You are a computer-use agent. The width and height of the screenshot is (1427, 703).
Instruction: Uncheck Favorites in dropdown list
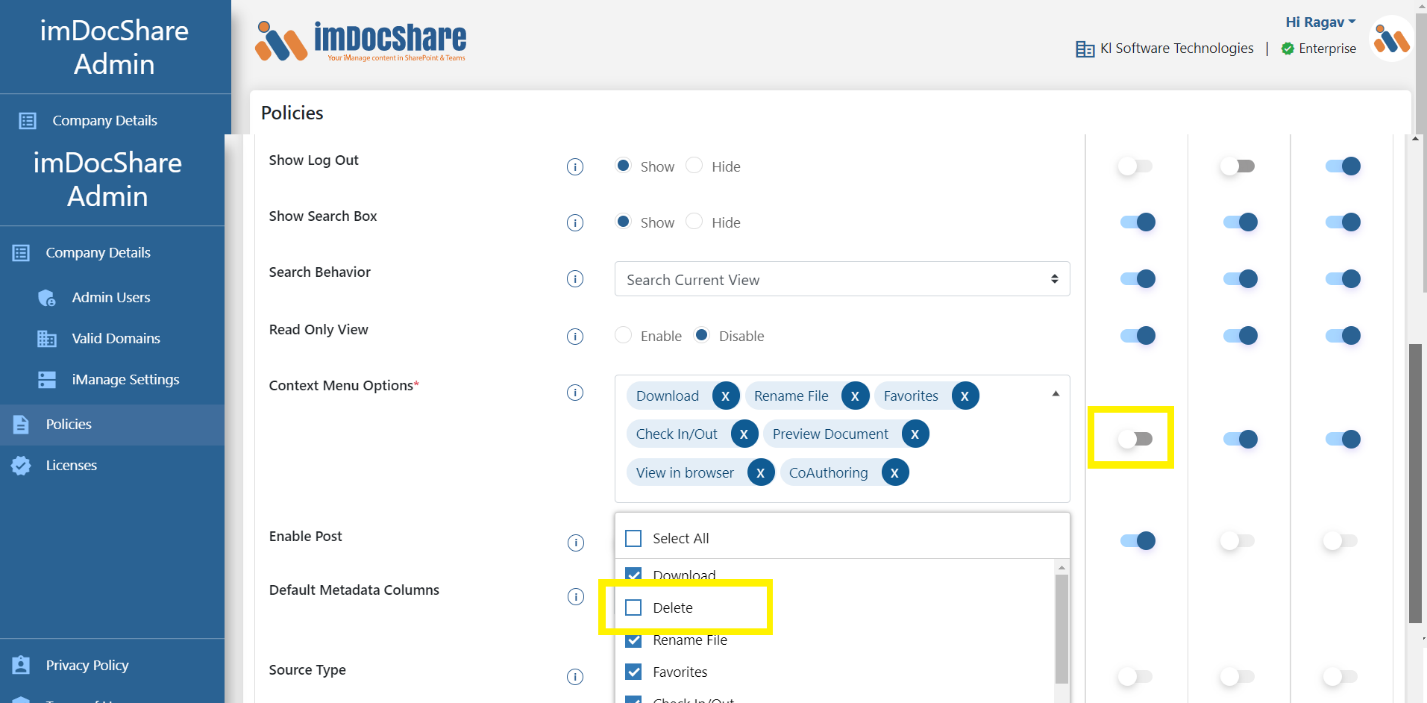point(633,672)
